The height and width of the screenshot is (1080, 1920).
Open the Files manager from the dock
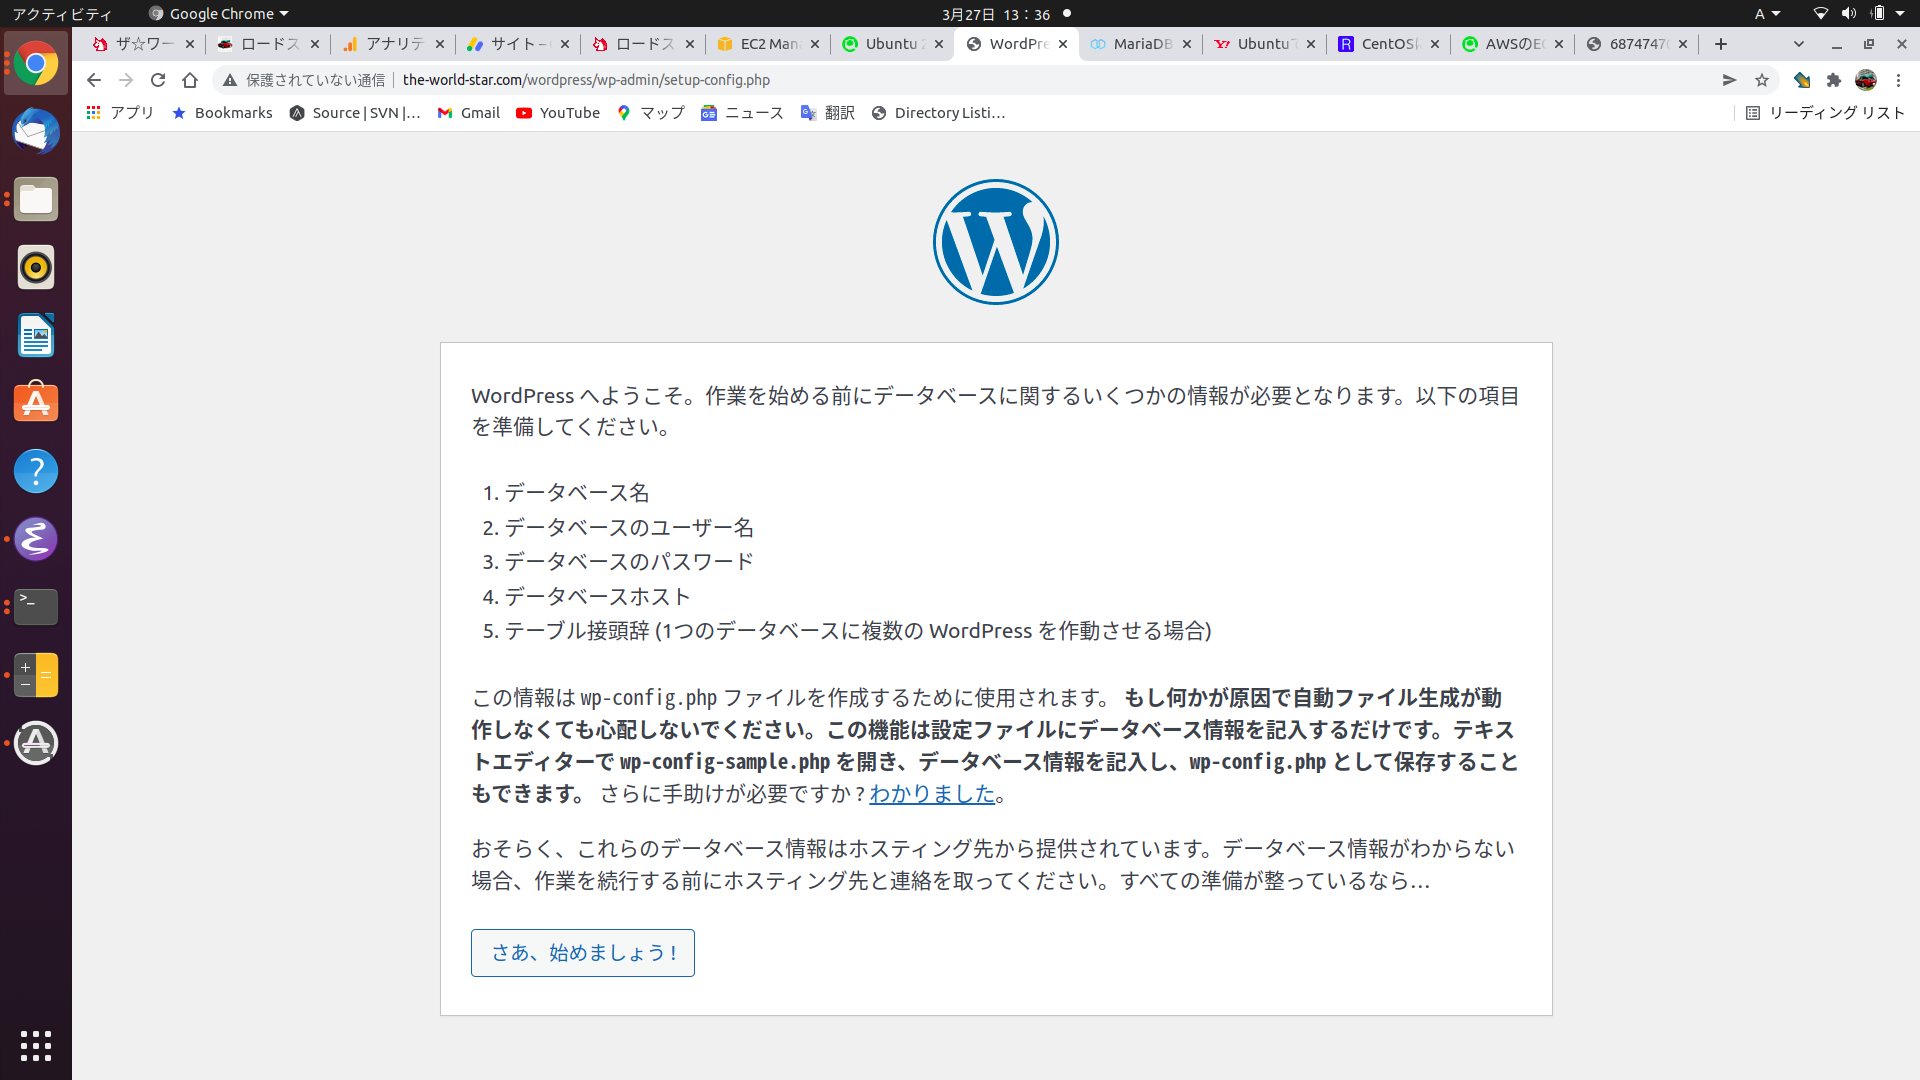36,200
